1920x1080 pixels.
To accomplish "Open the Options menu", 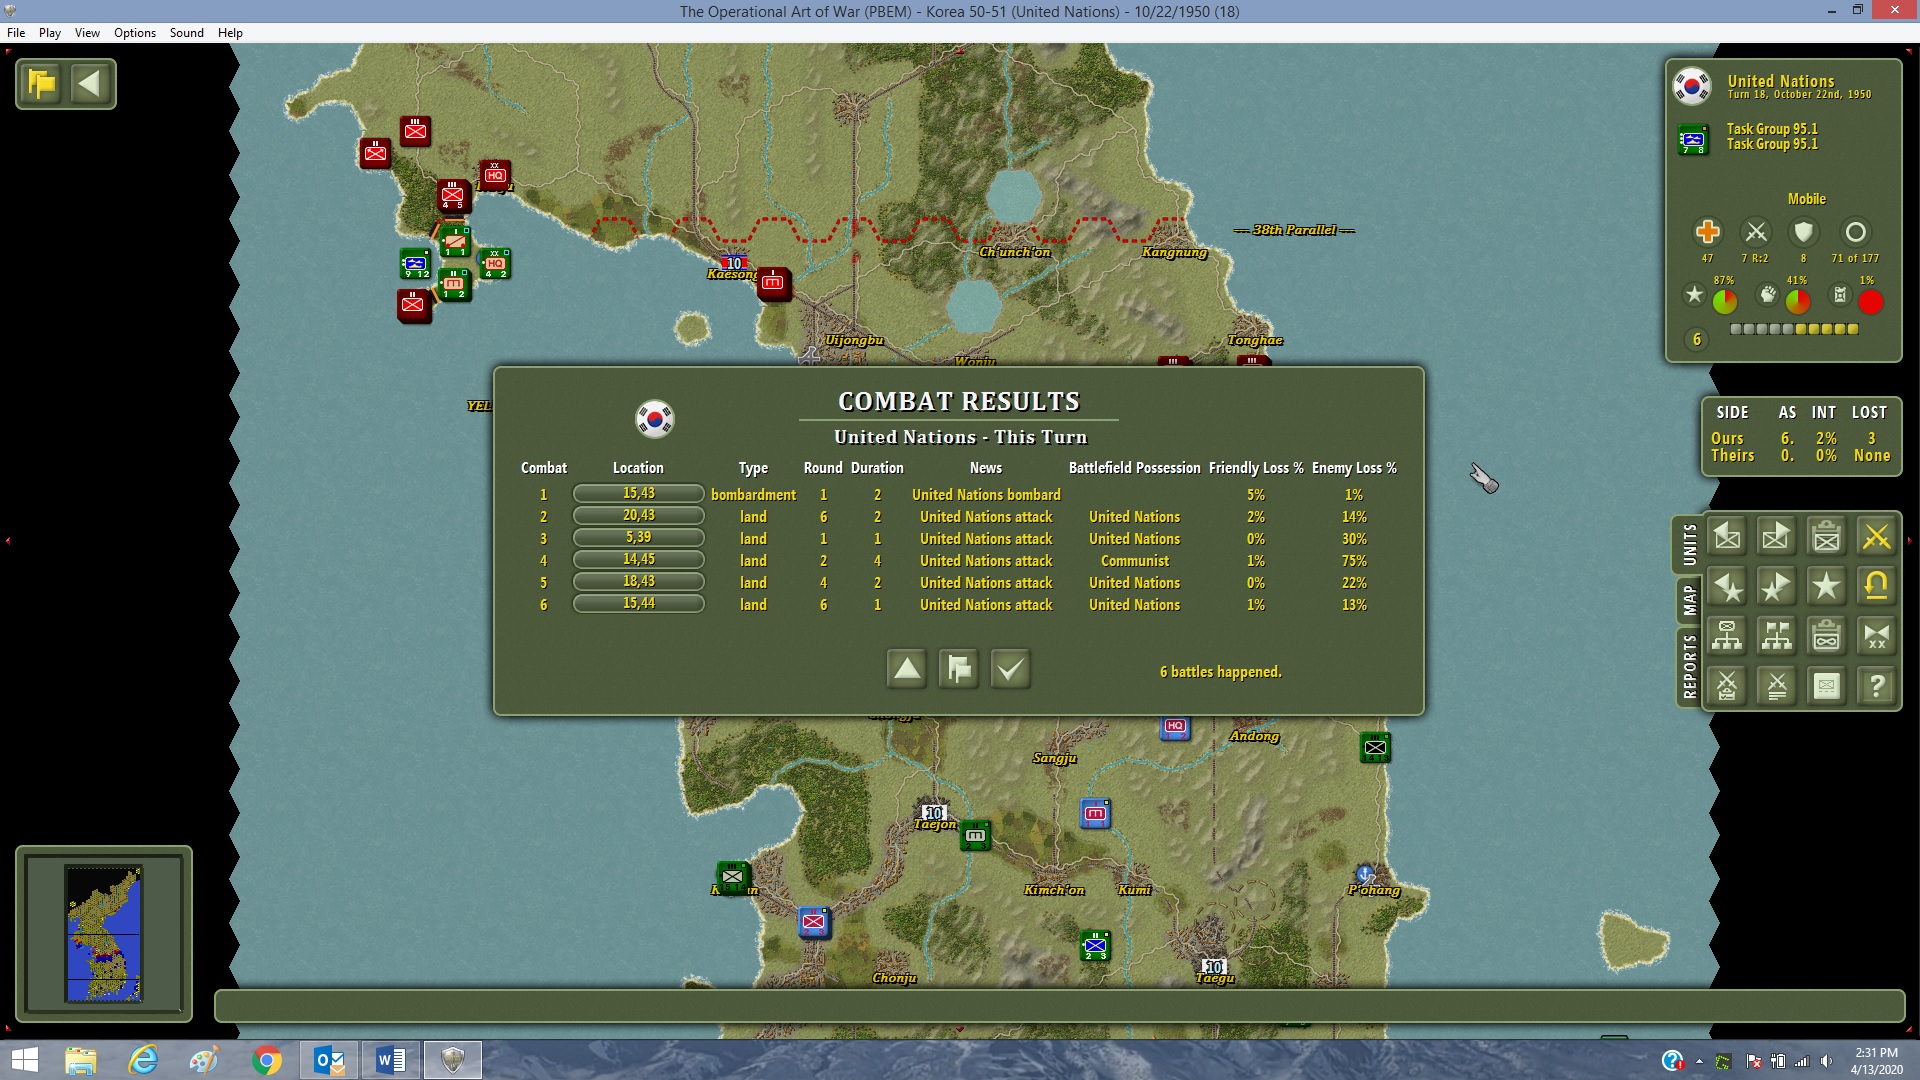I will [135, 33].
